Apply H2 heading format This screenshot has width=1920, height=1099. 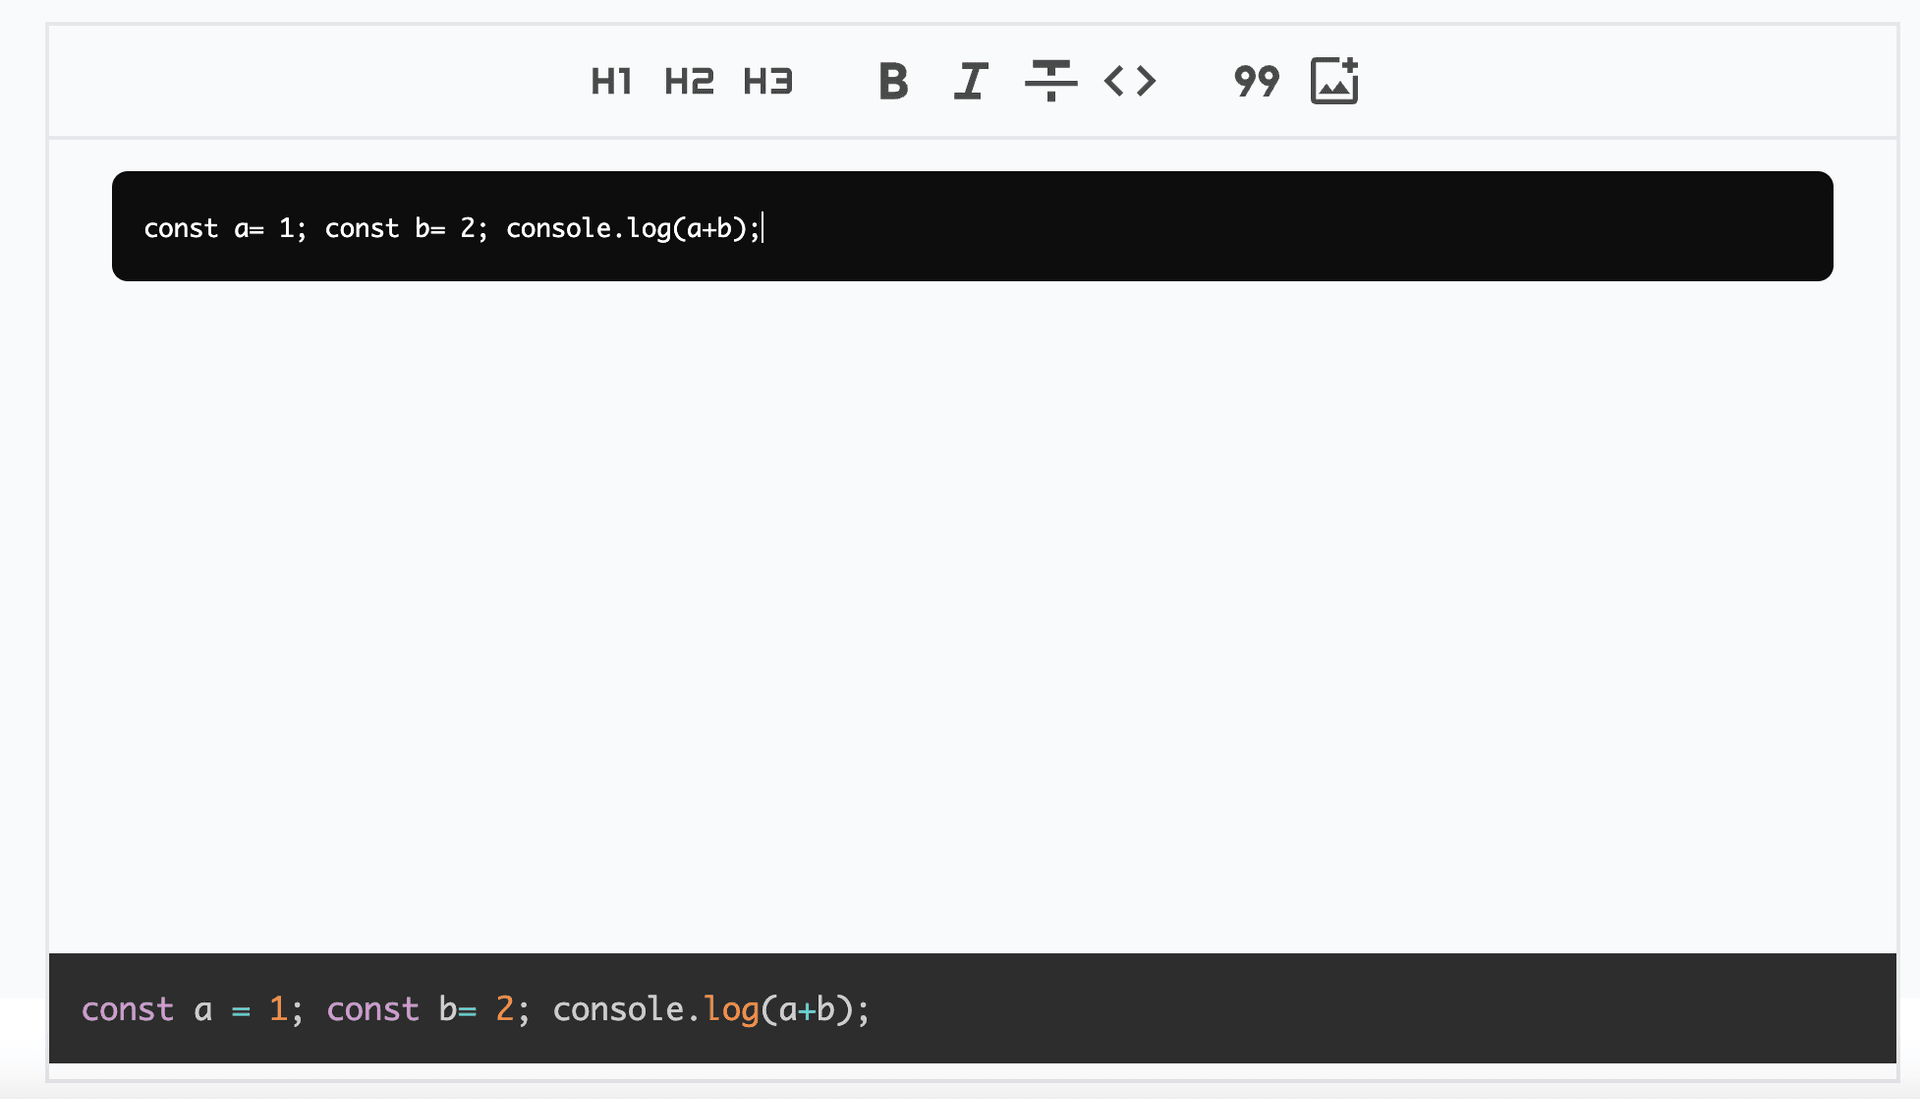pyautogui.click(x=689, y=81)
